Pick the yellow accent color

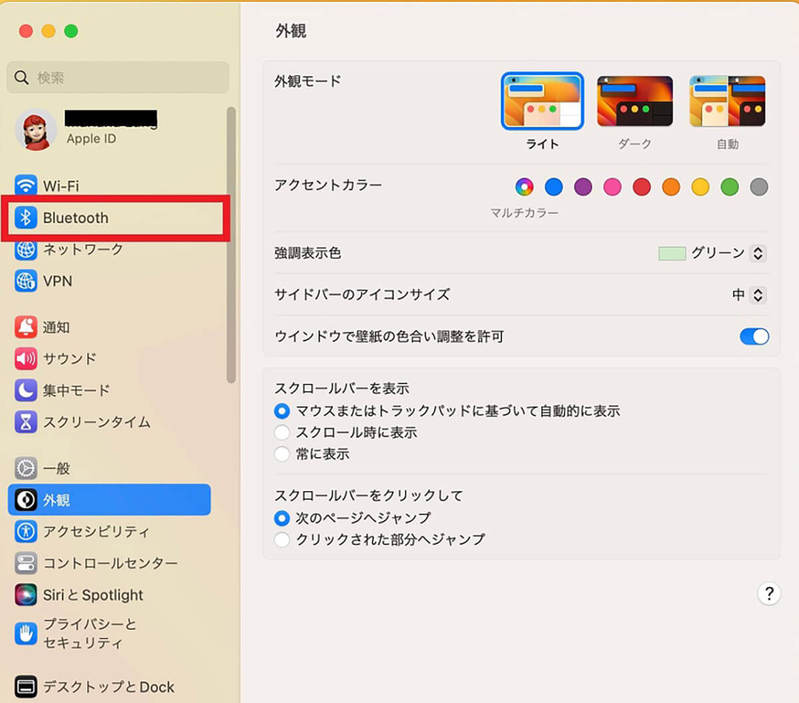[700, 187]
